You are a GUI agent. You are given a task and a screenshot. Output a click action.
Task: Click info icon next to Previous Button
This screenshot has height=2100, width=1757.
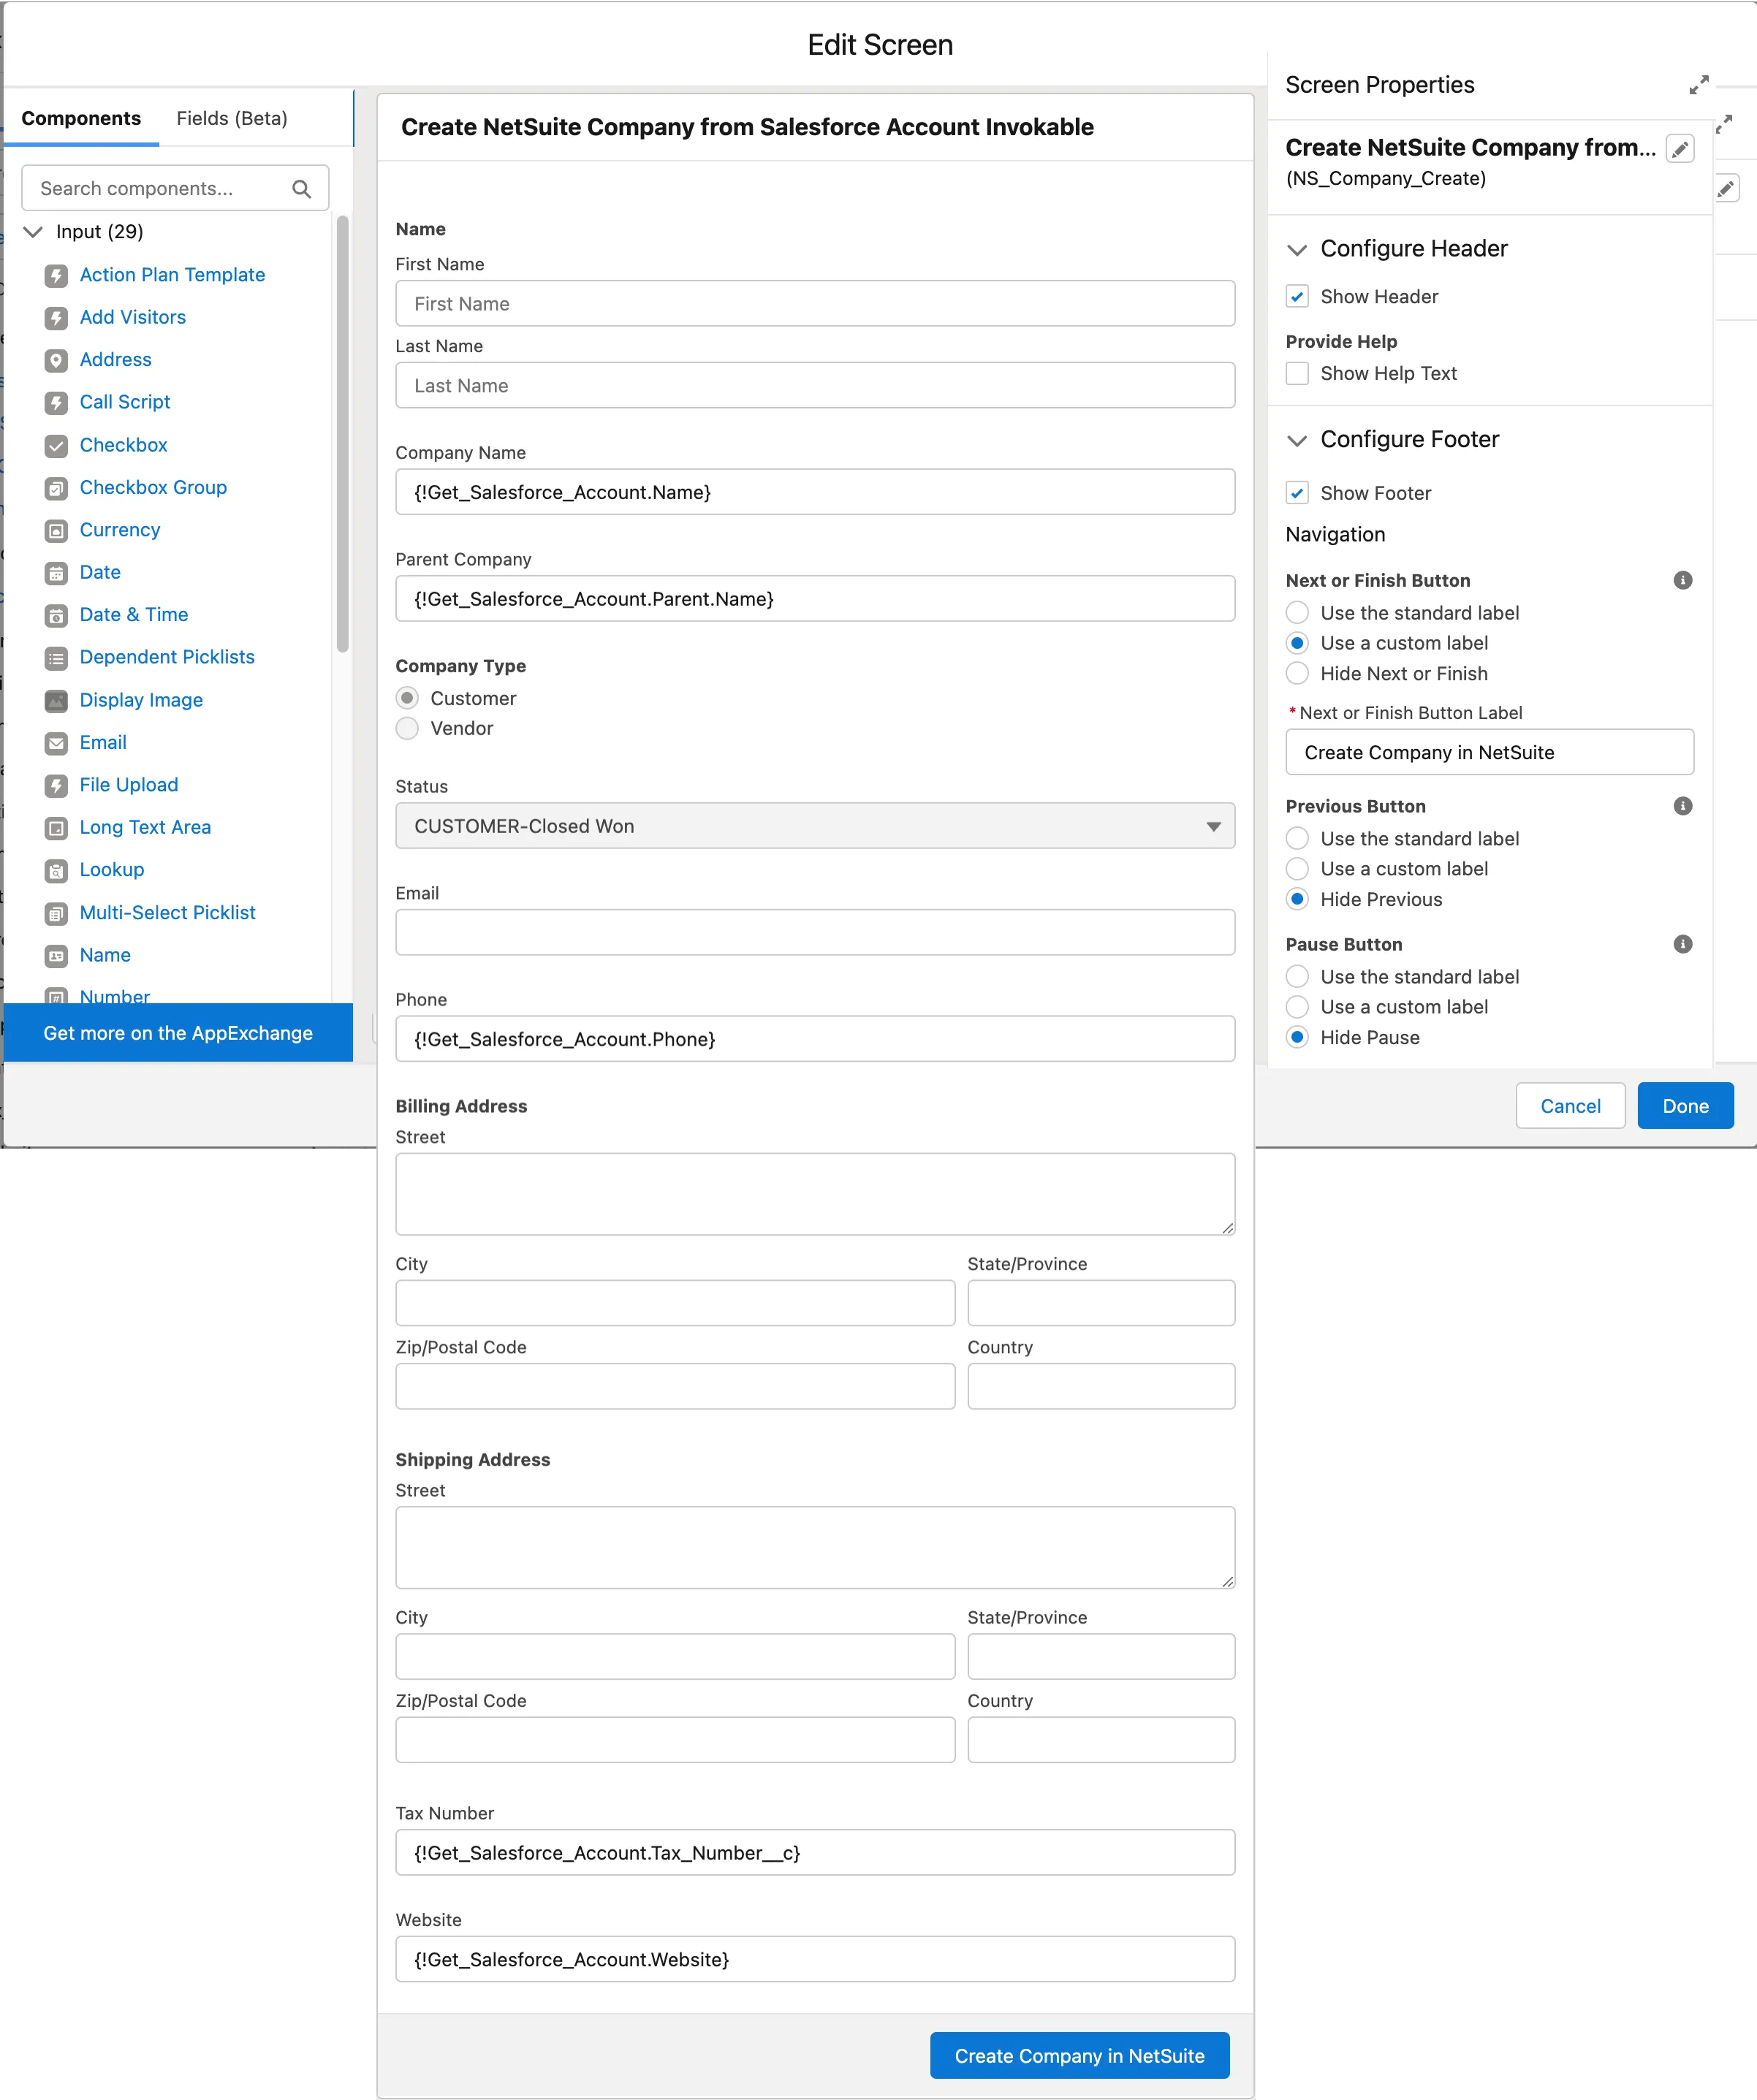click(x=1683, y=806)
